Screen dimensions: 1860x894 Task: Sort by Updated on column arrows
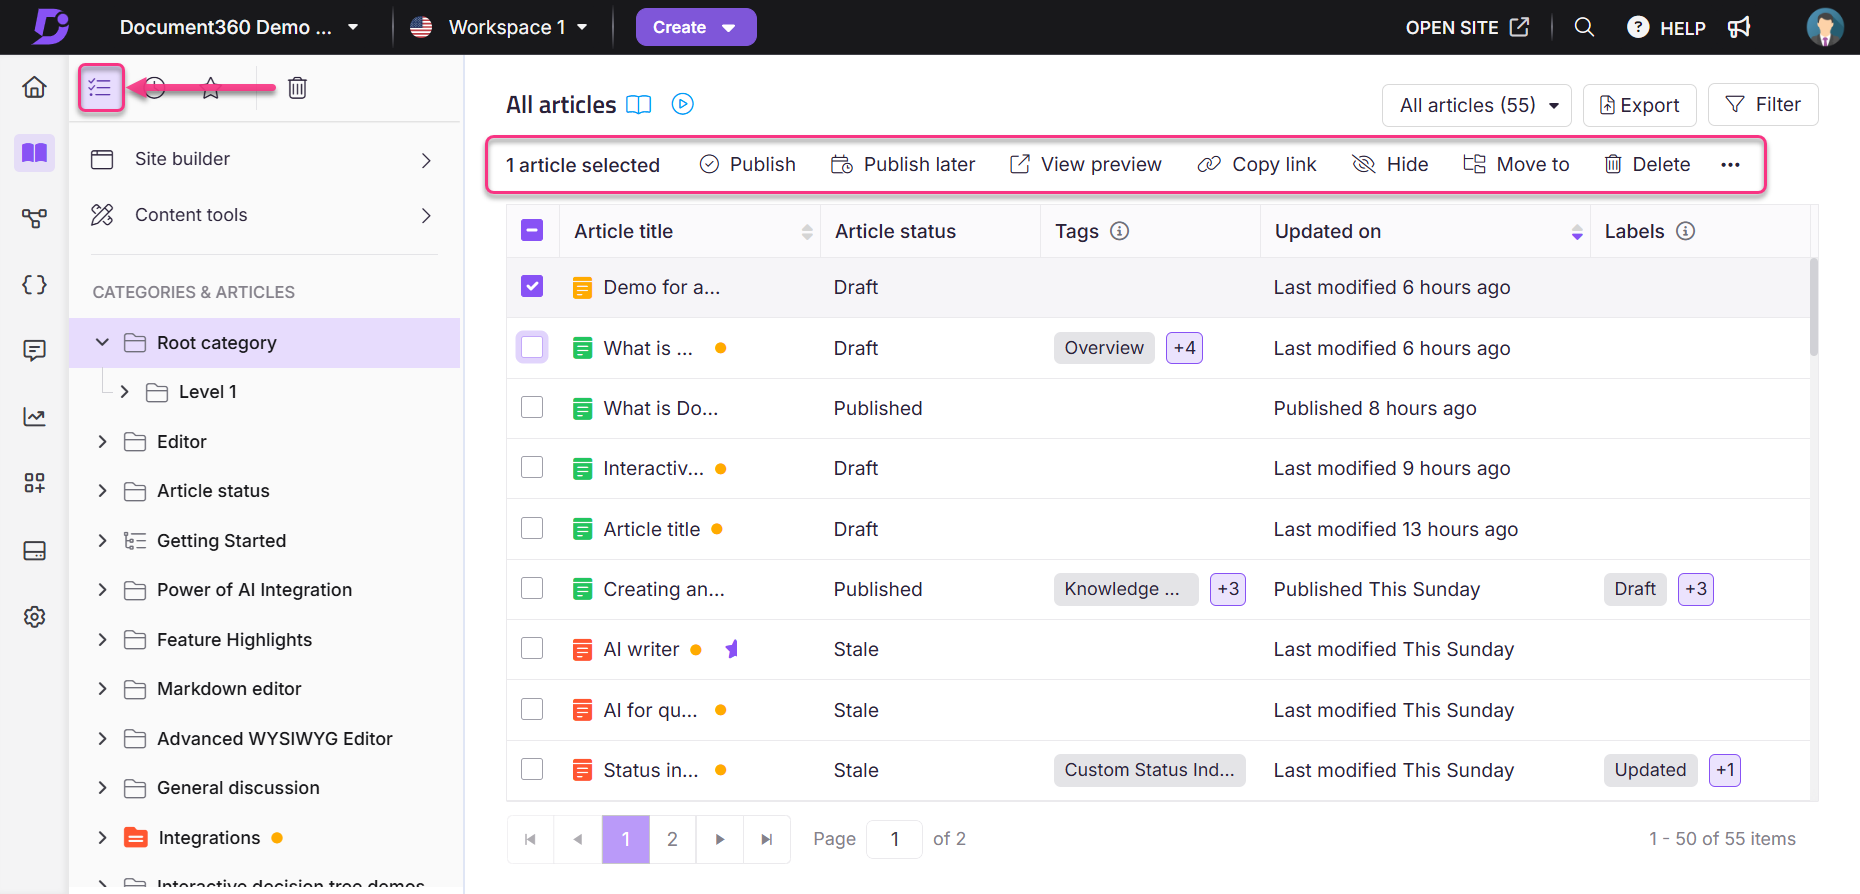(x=1577, y=232)
